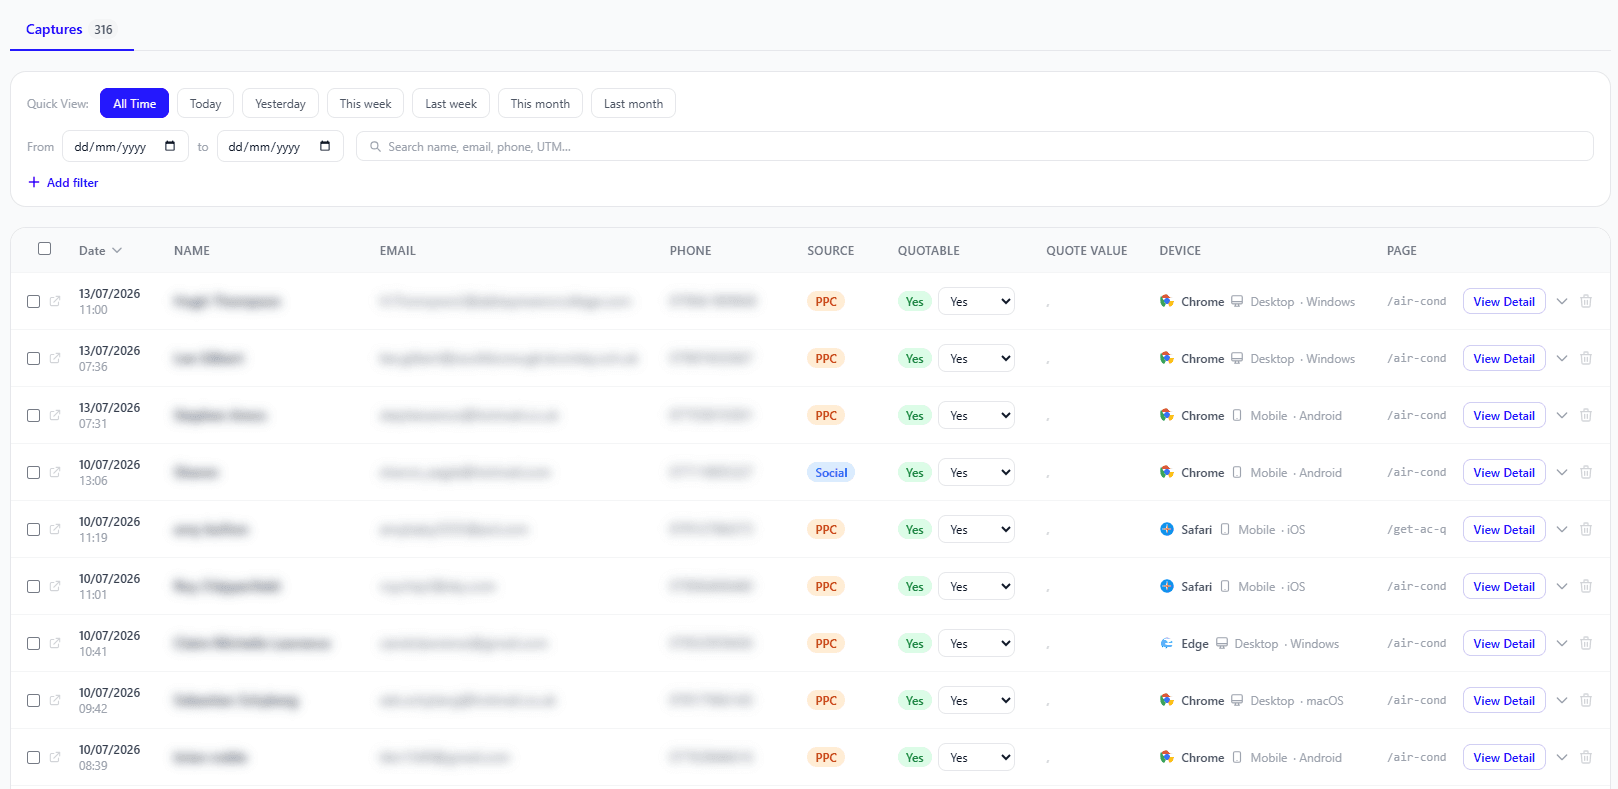The width and height of the screenshot is (1618, 789).
Task: Focus the search name, email, phone field
Action: coord(975,146)
